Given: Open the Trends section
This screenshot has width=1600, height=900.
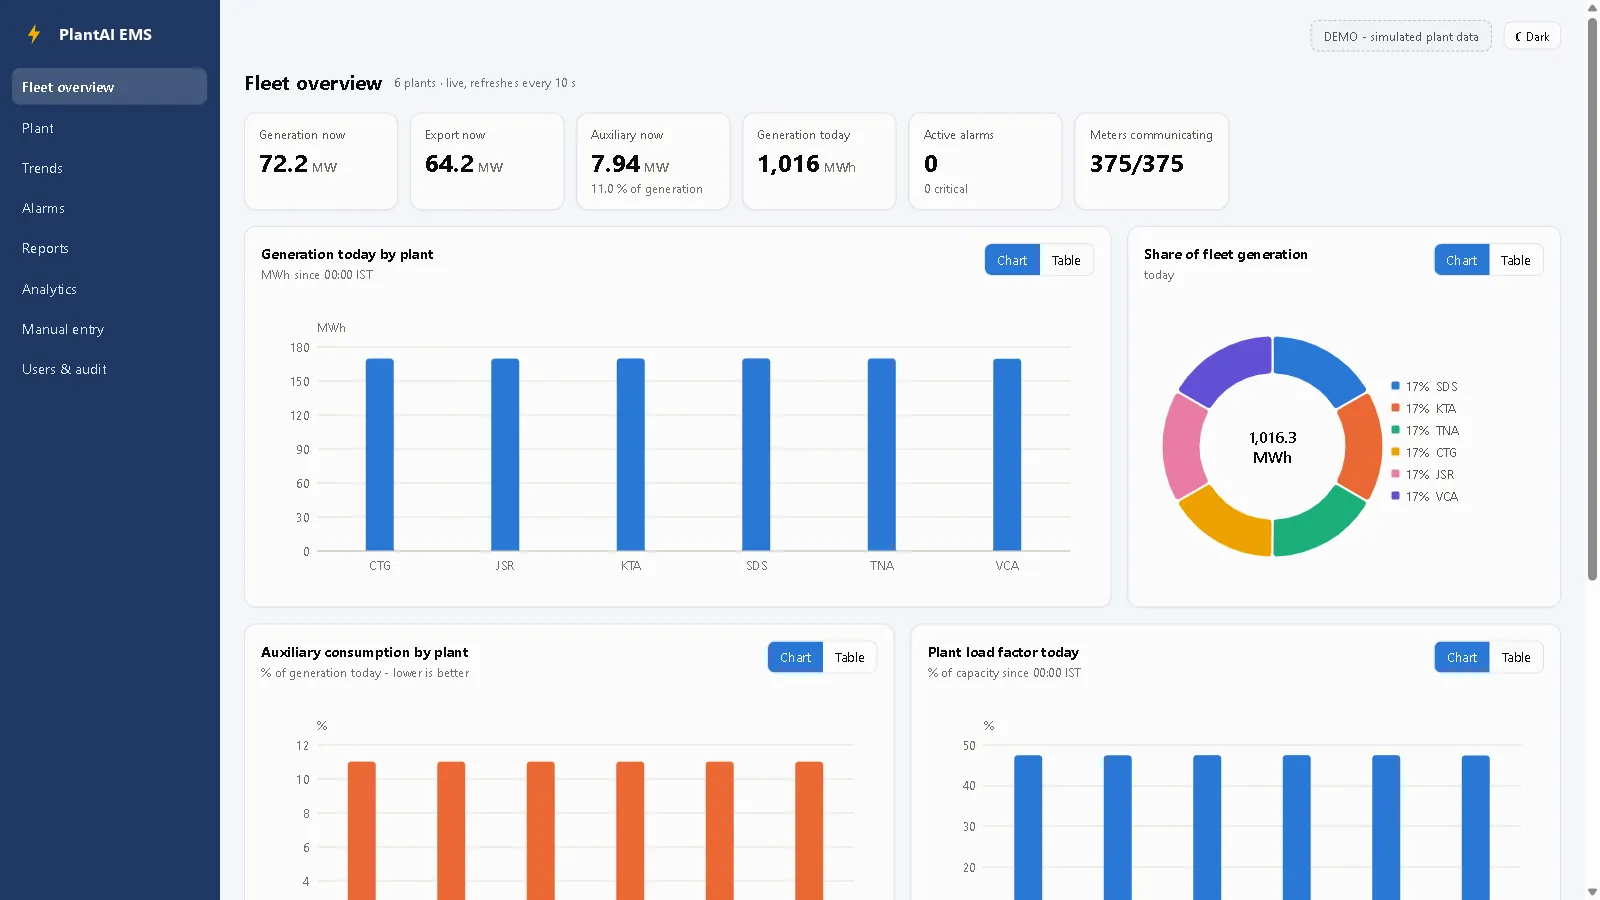Looking at the screenshot, I should (x=109, y=168).
